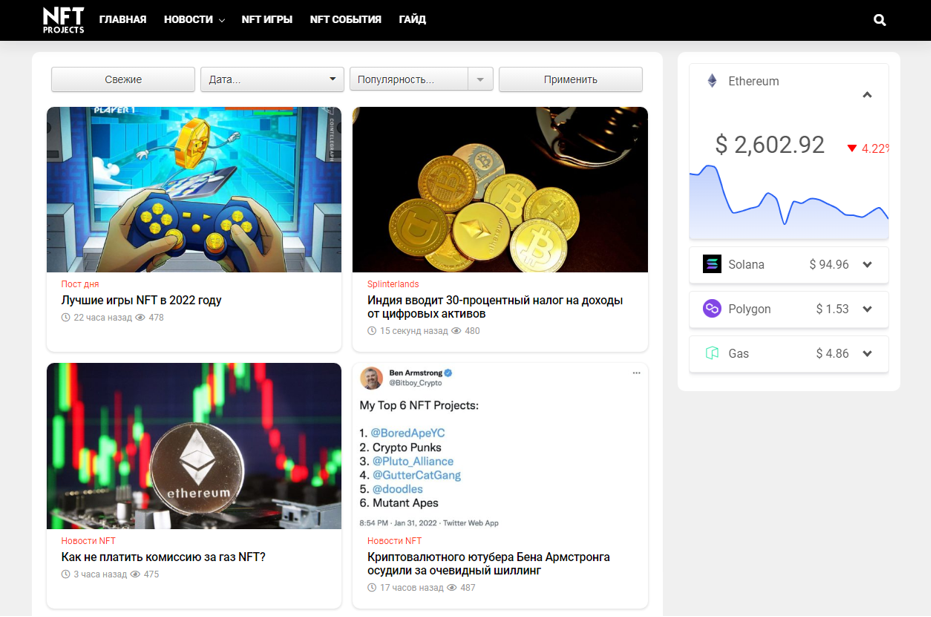Click the Polygon logo icon
Screen dimensions: 931x617
click(712, 308)
